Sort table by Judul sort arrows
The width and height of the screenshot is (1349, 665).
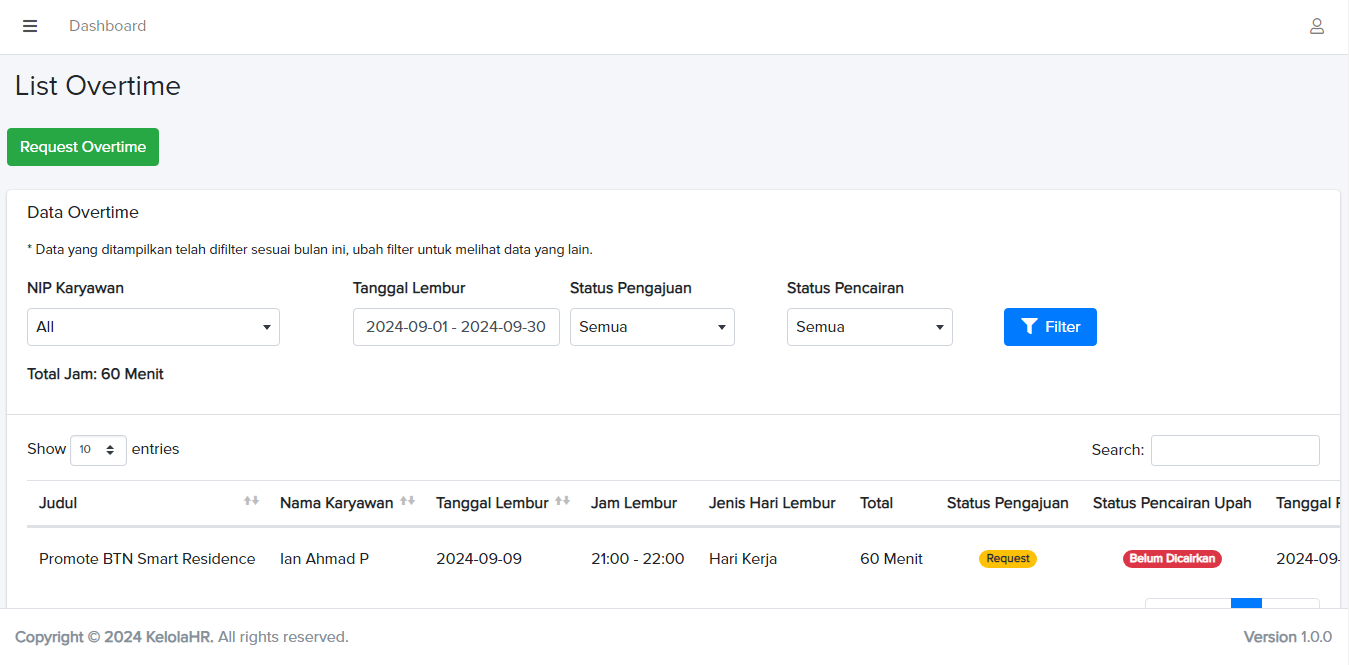point(251,501)
